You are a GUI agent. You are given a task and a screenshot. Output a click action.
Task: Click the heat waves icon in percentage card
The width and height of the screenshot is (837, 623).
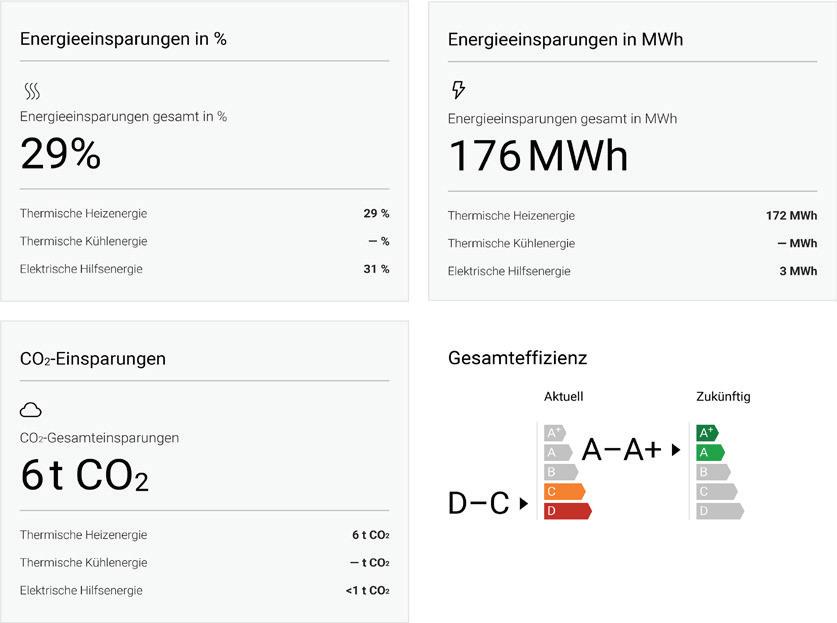tap(32, 92)
